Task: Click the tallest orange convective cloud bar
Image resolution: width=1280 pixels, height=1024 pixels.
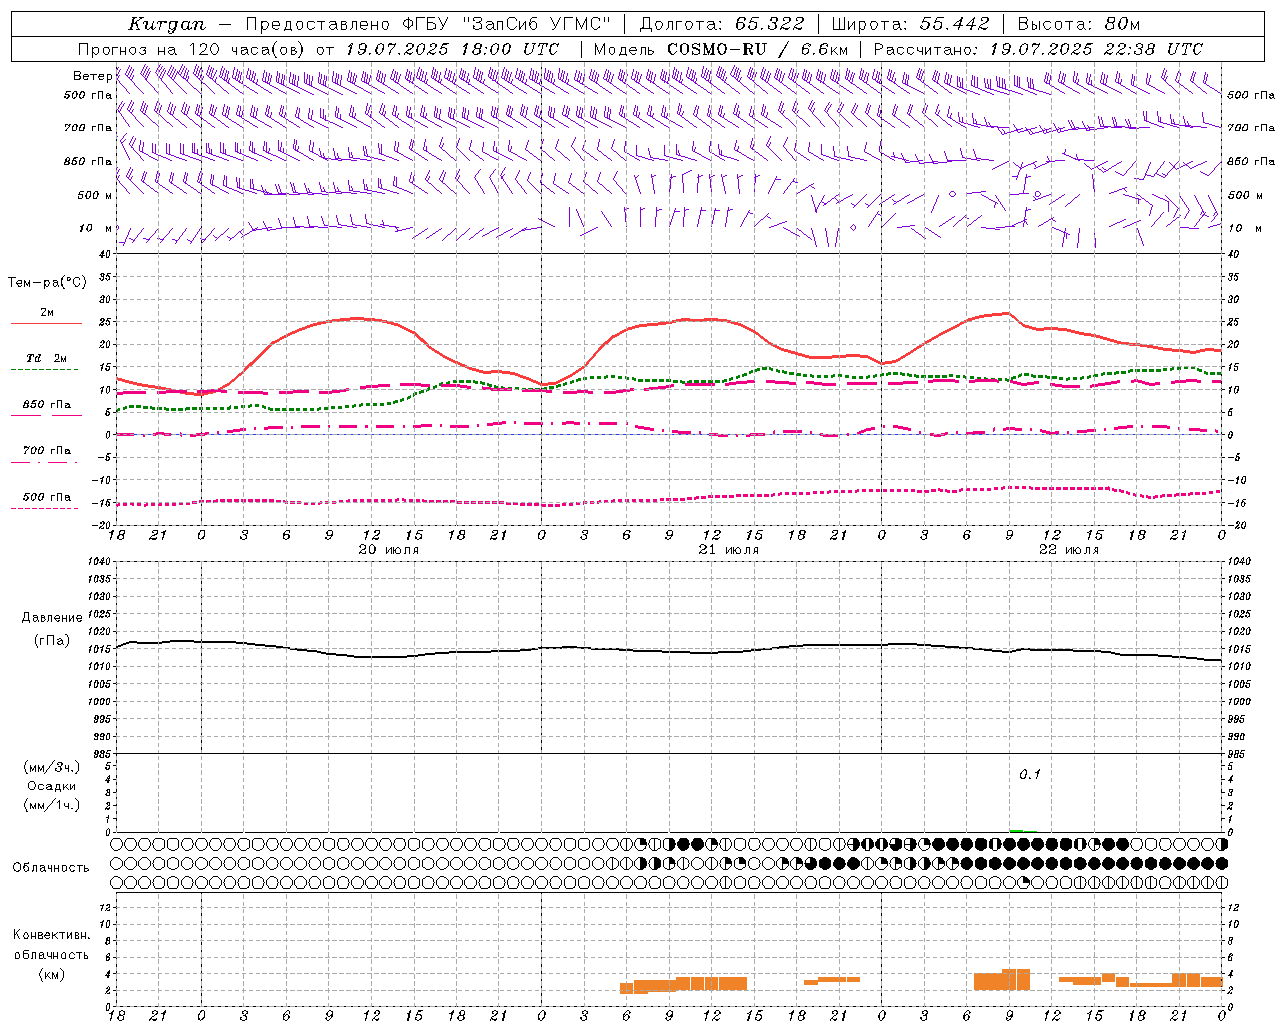Action: point(1016,979)
